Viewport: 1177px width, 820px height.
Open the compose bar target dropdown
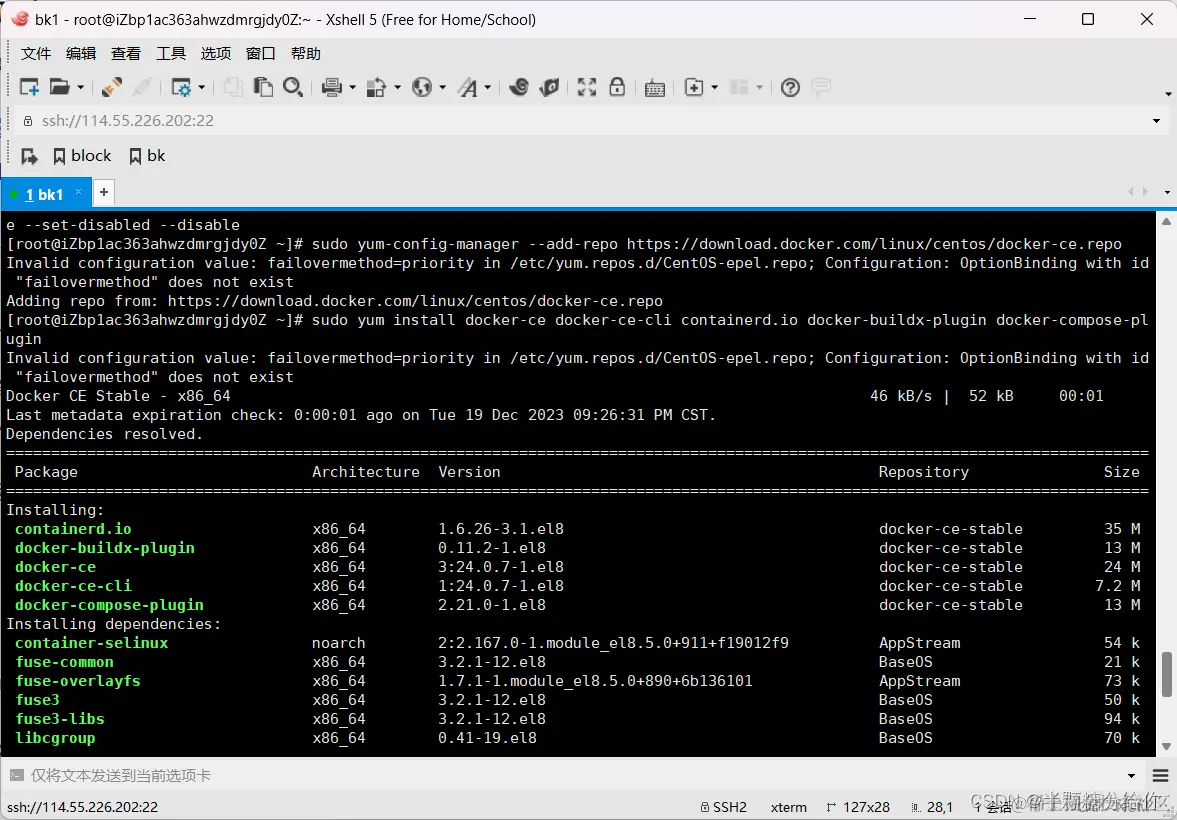pyautogui.click(x=1132, y=776)
